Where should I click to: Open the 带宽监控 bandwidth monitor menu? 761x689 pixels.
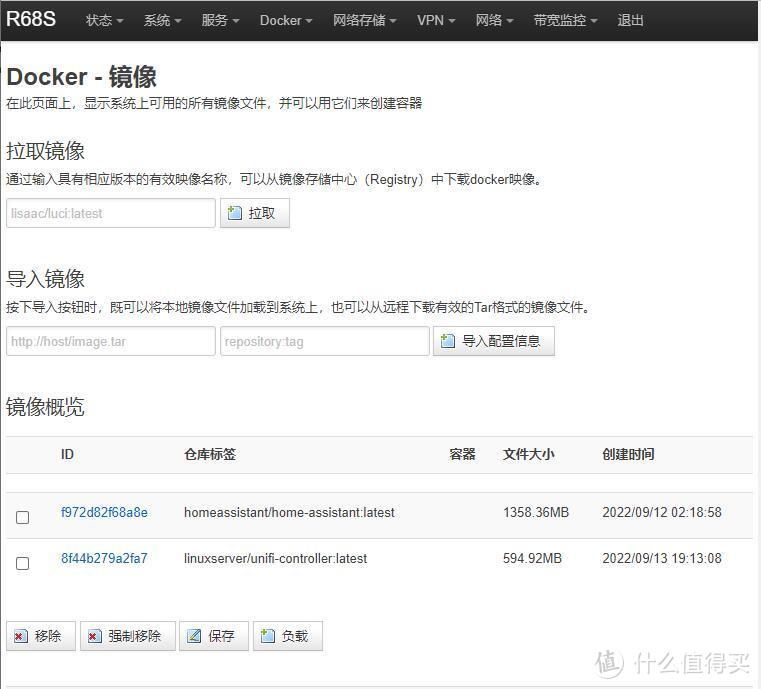565,20
